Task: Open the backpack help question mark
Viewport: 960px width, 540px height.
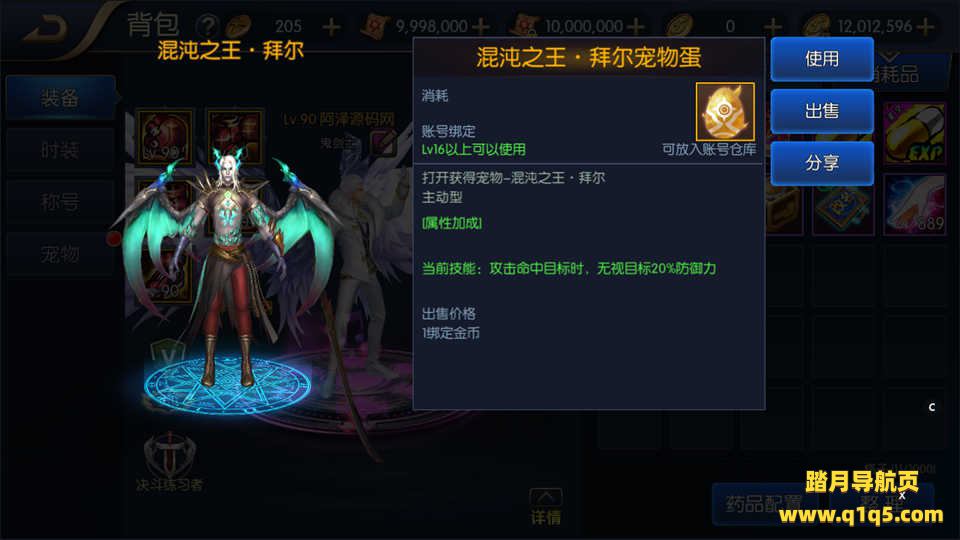Action: (208, 26)
